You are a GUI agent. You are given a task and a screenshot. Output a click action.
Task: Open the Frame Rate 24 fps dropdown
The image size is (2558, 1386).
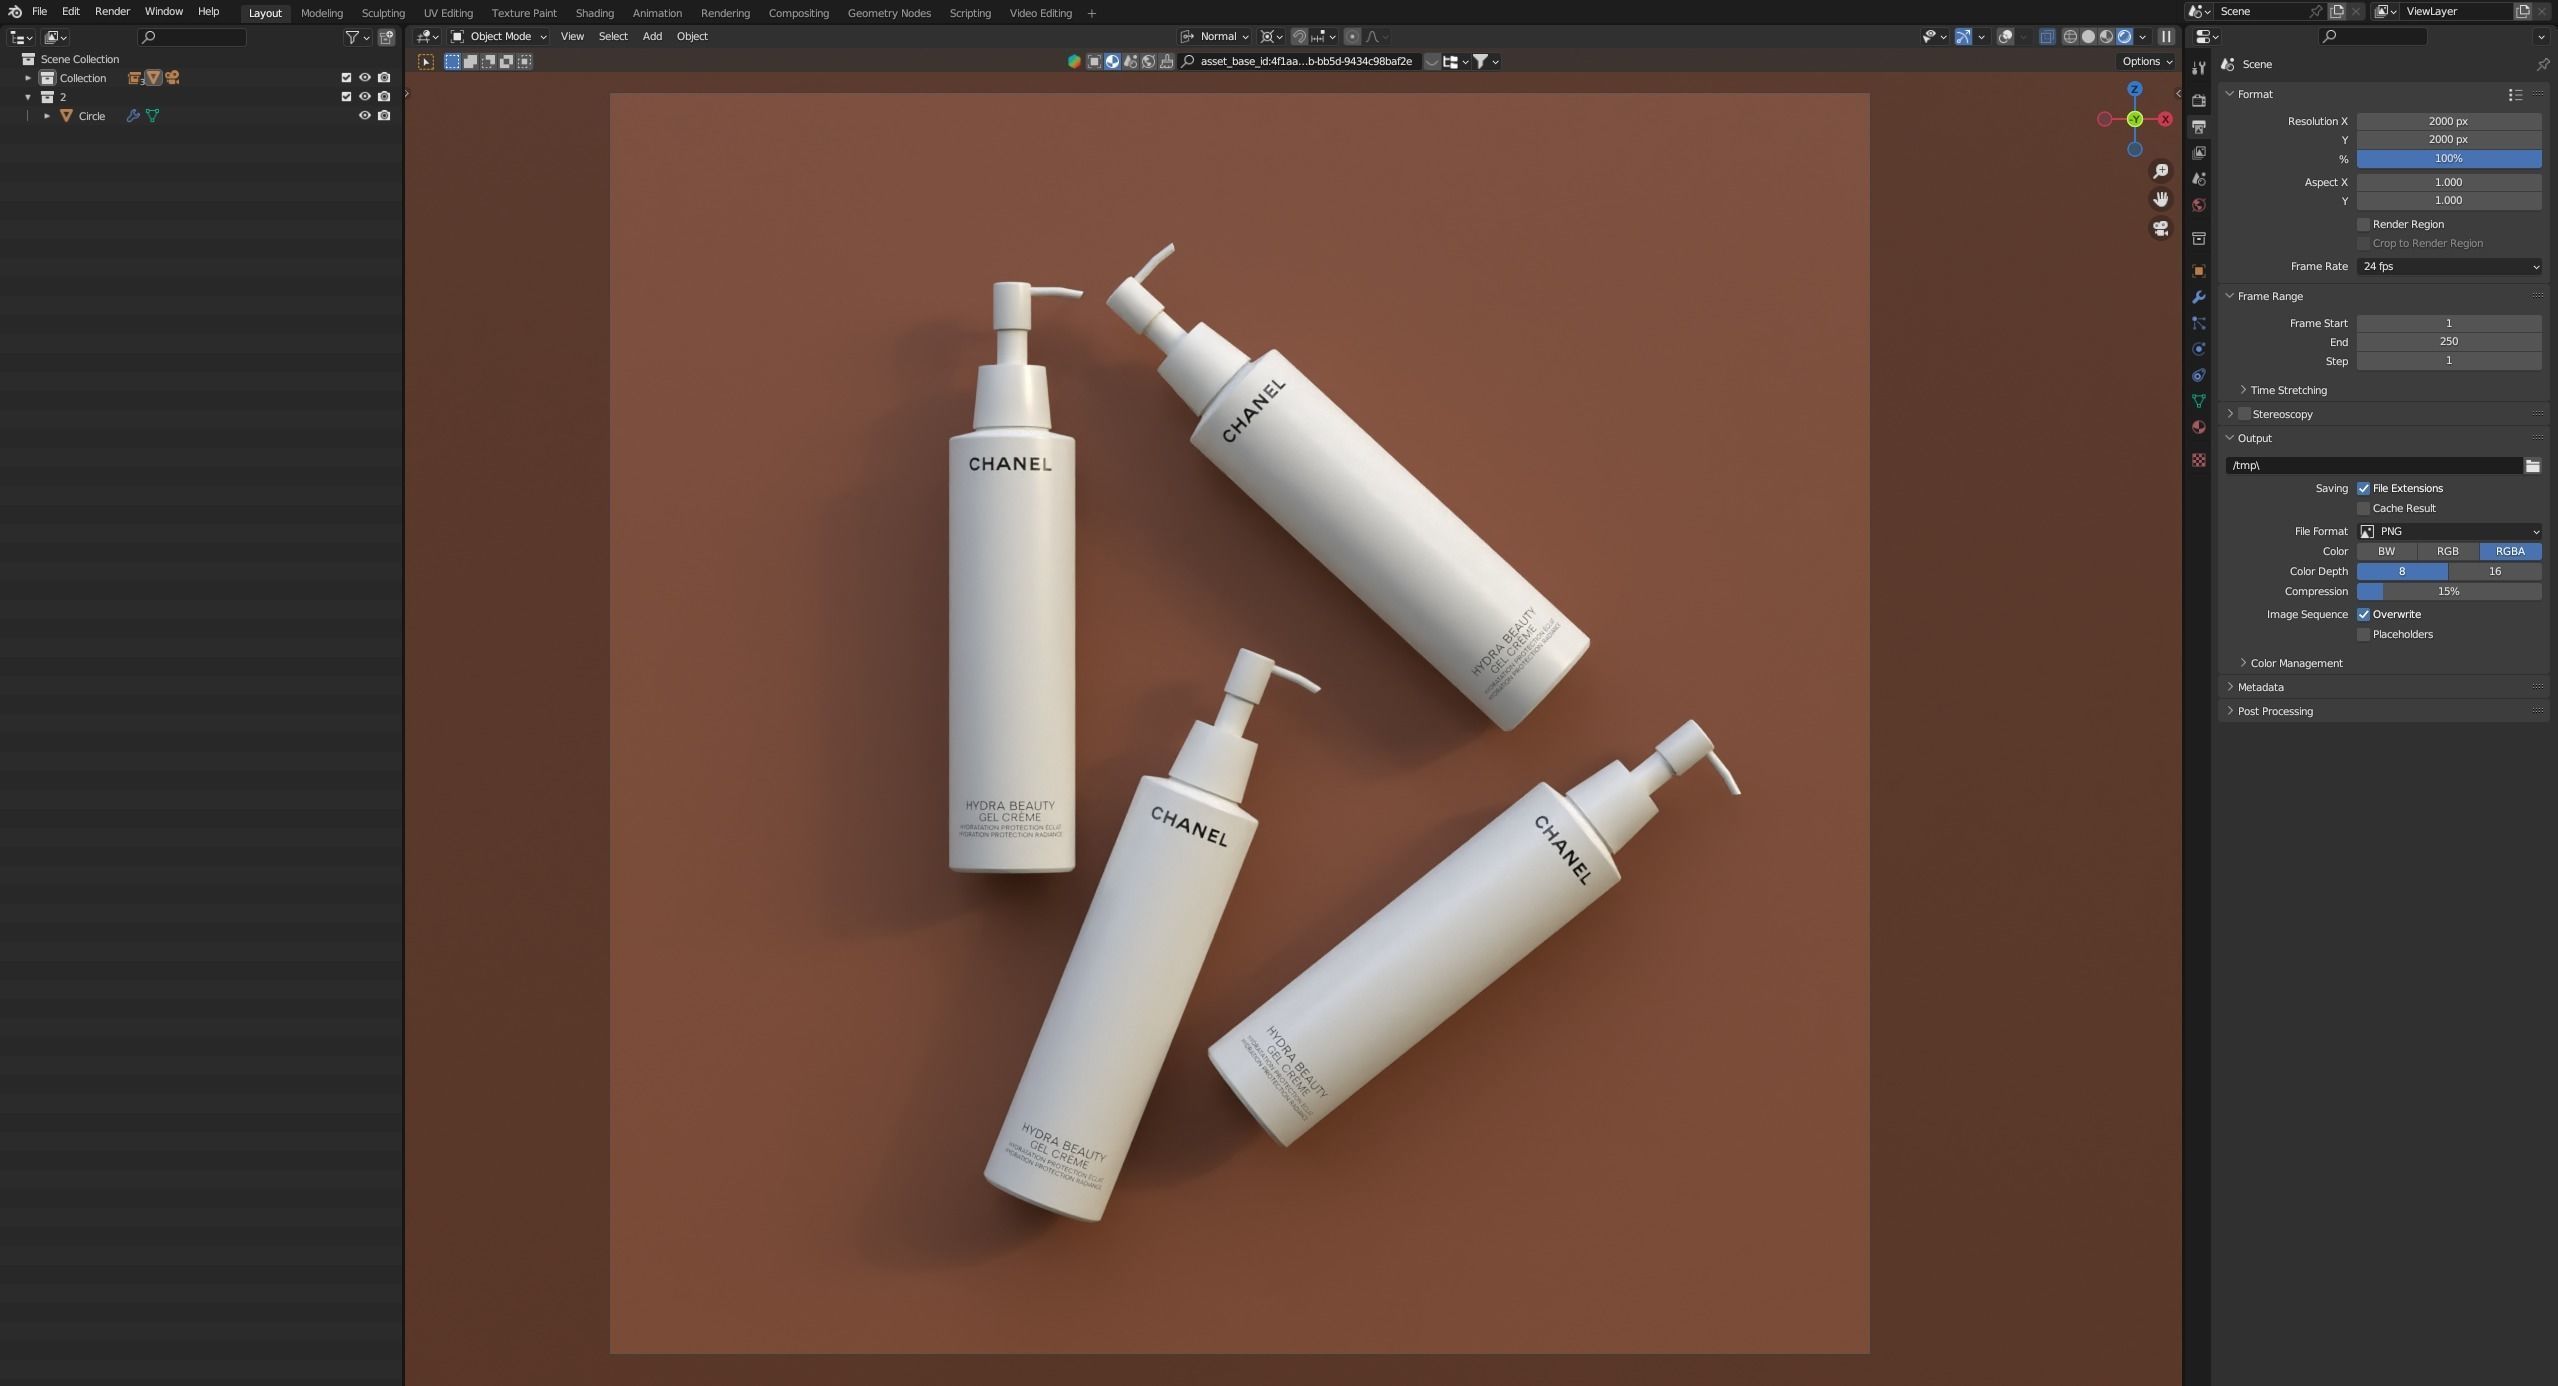(2449, 266)
